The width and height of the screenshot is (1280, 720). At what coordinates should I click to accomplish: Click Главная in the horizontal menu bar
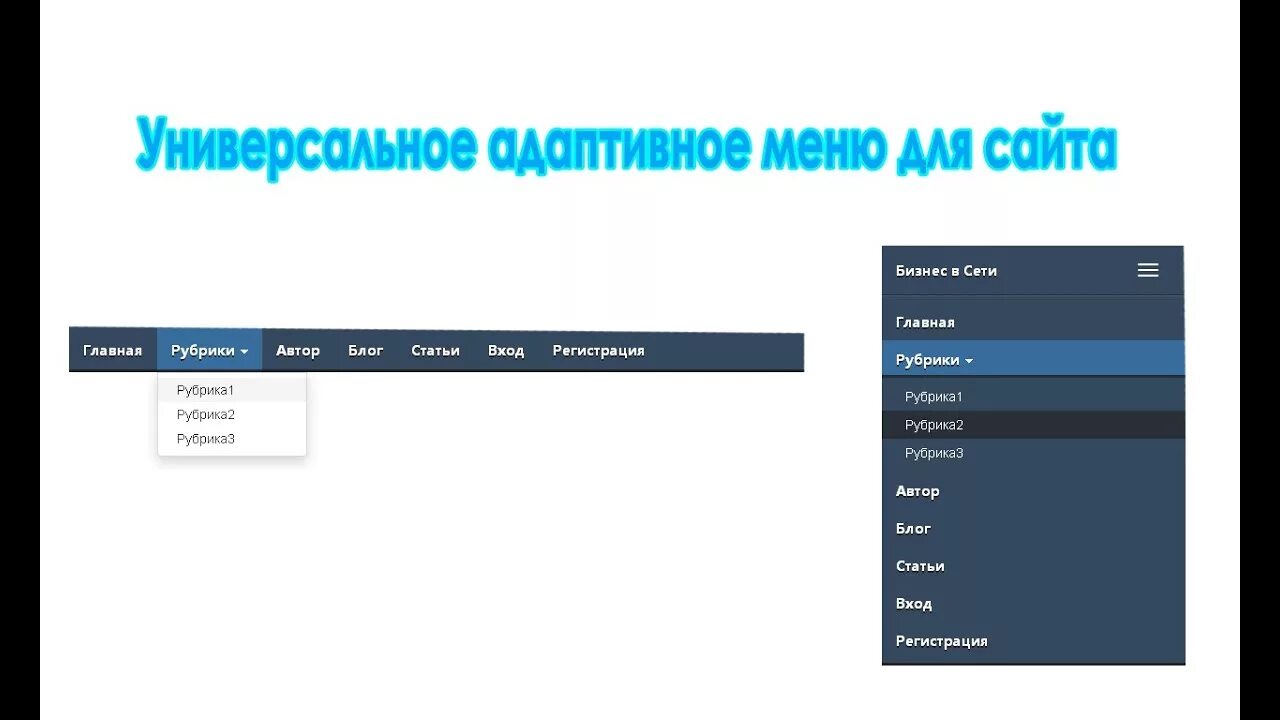pos(113,350)
